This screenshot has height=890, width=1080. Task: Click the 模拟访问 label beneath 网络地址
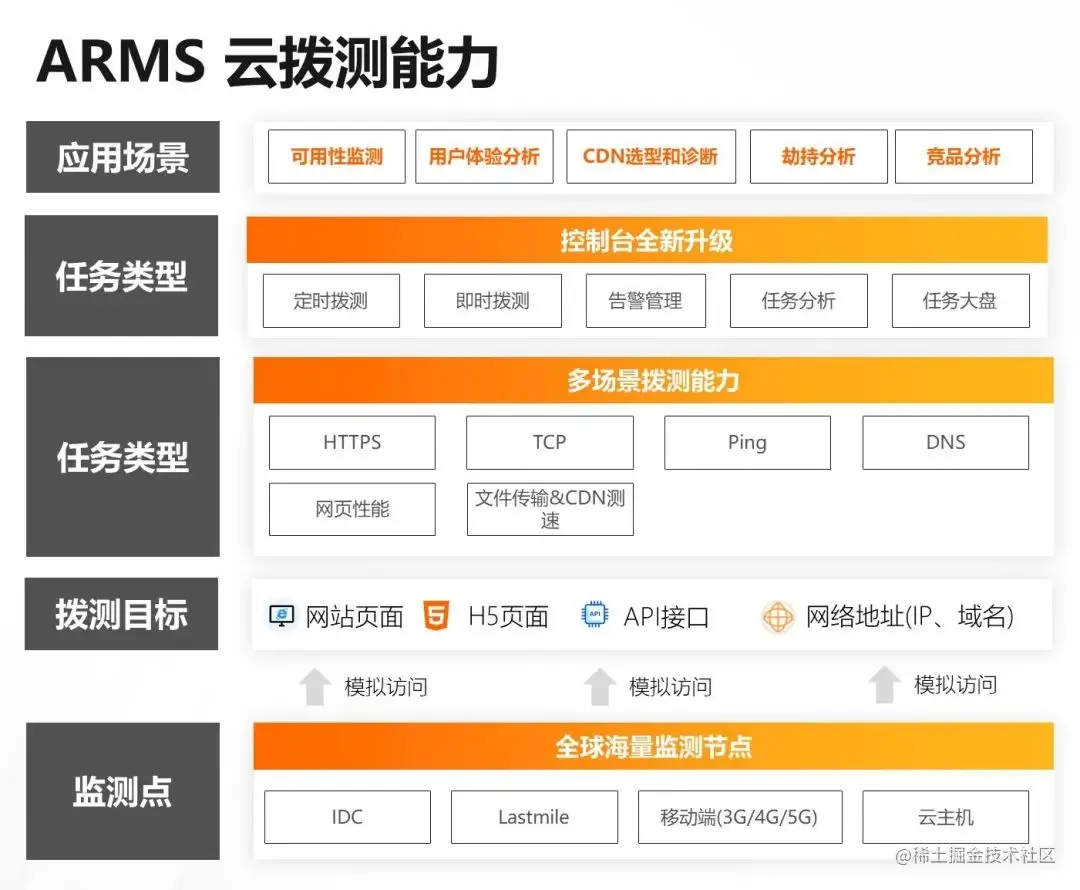956,685
